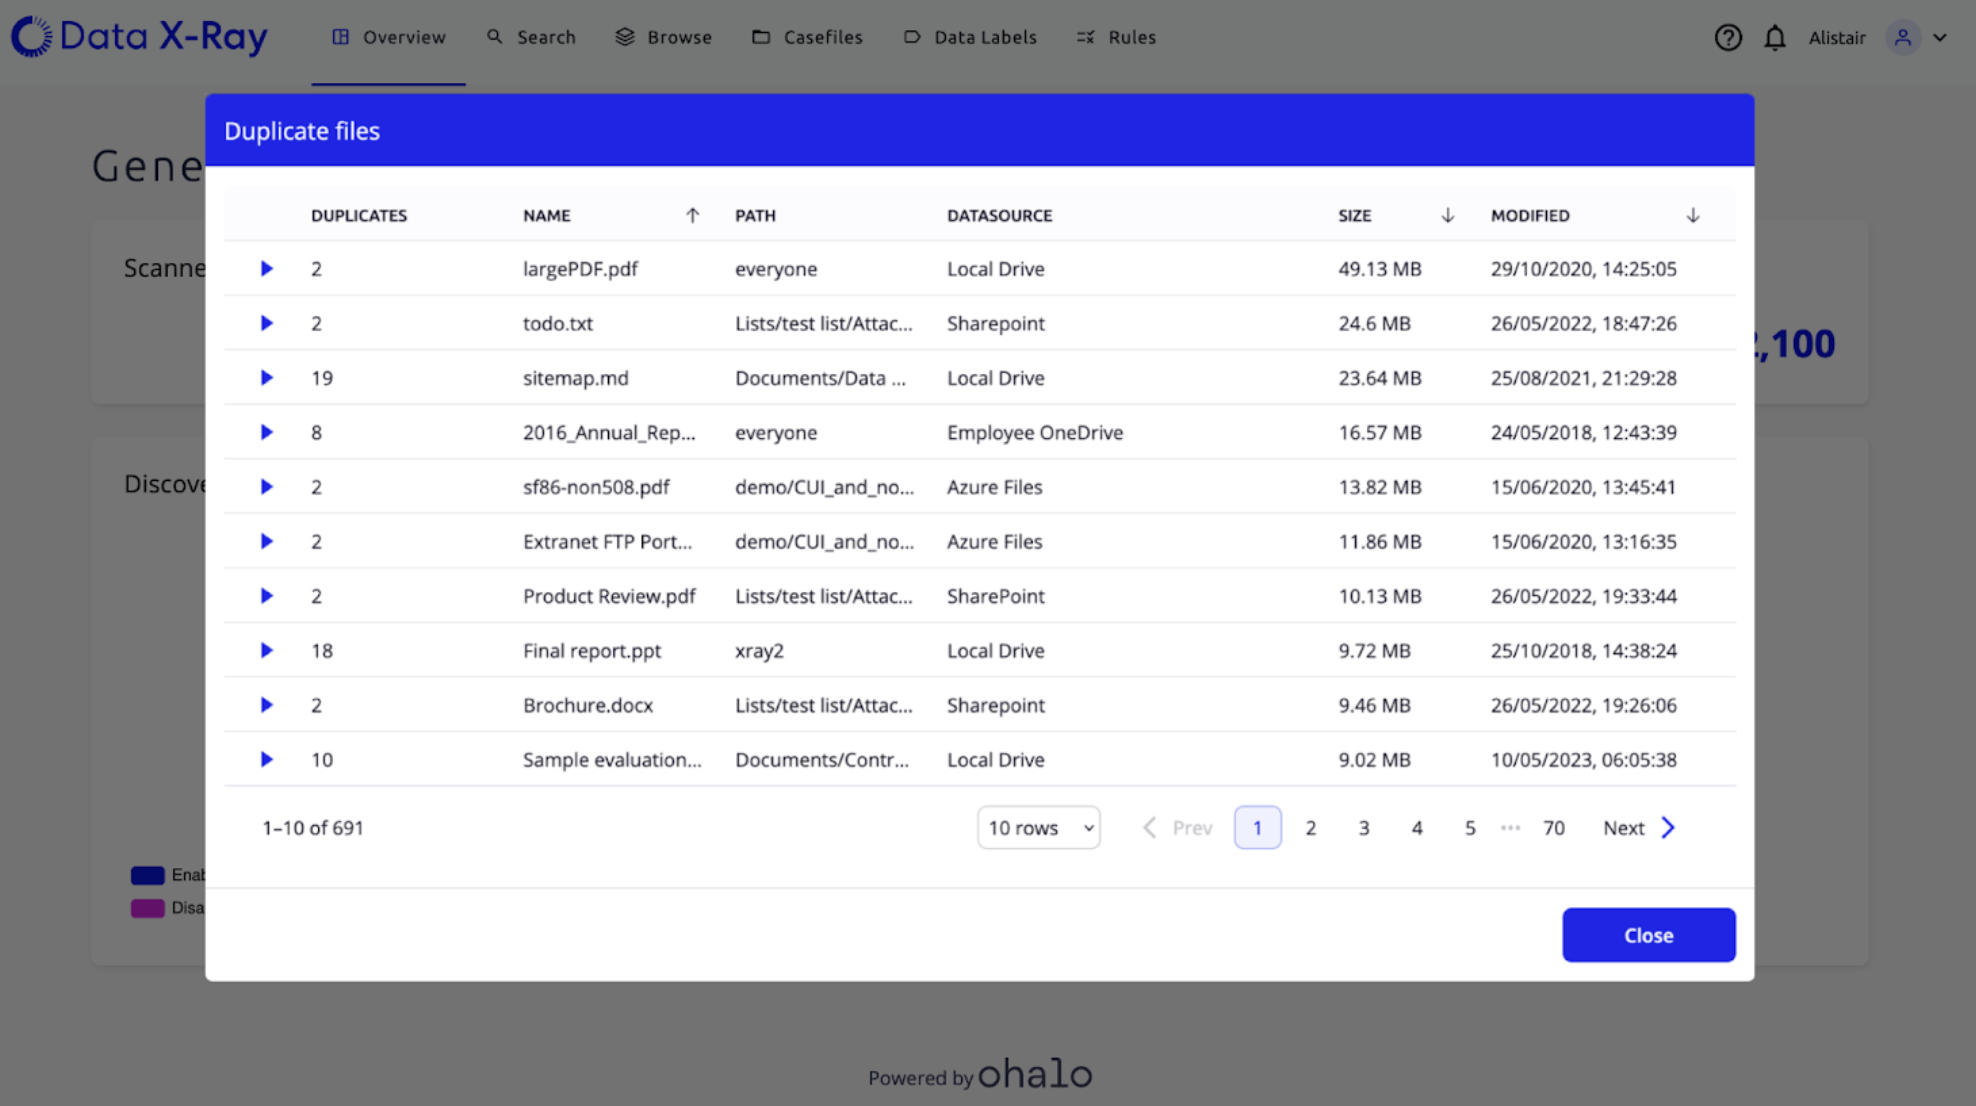Open the Casefiles tab
The image size is (1976, 1106).
(807, 38)
